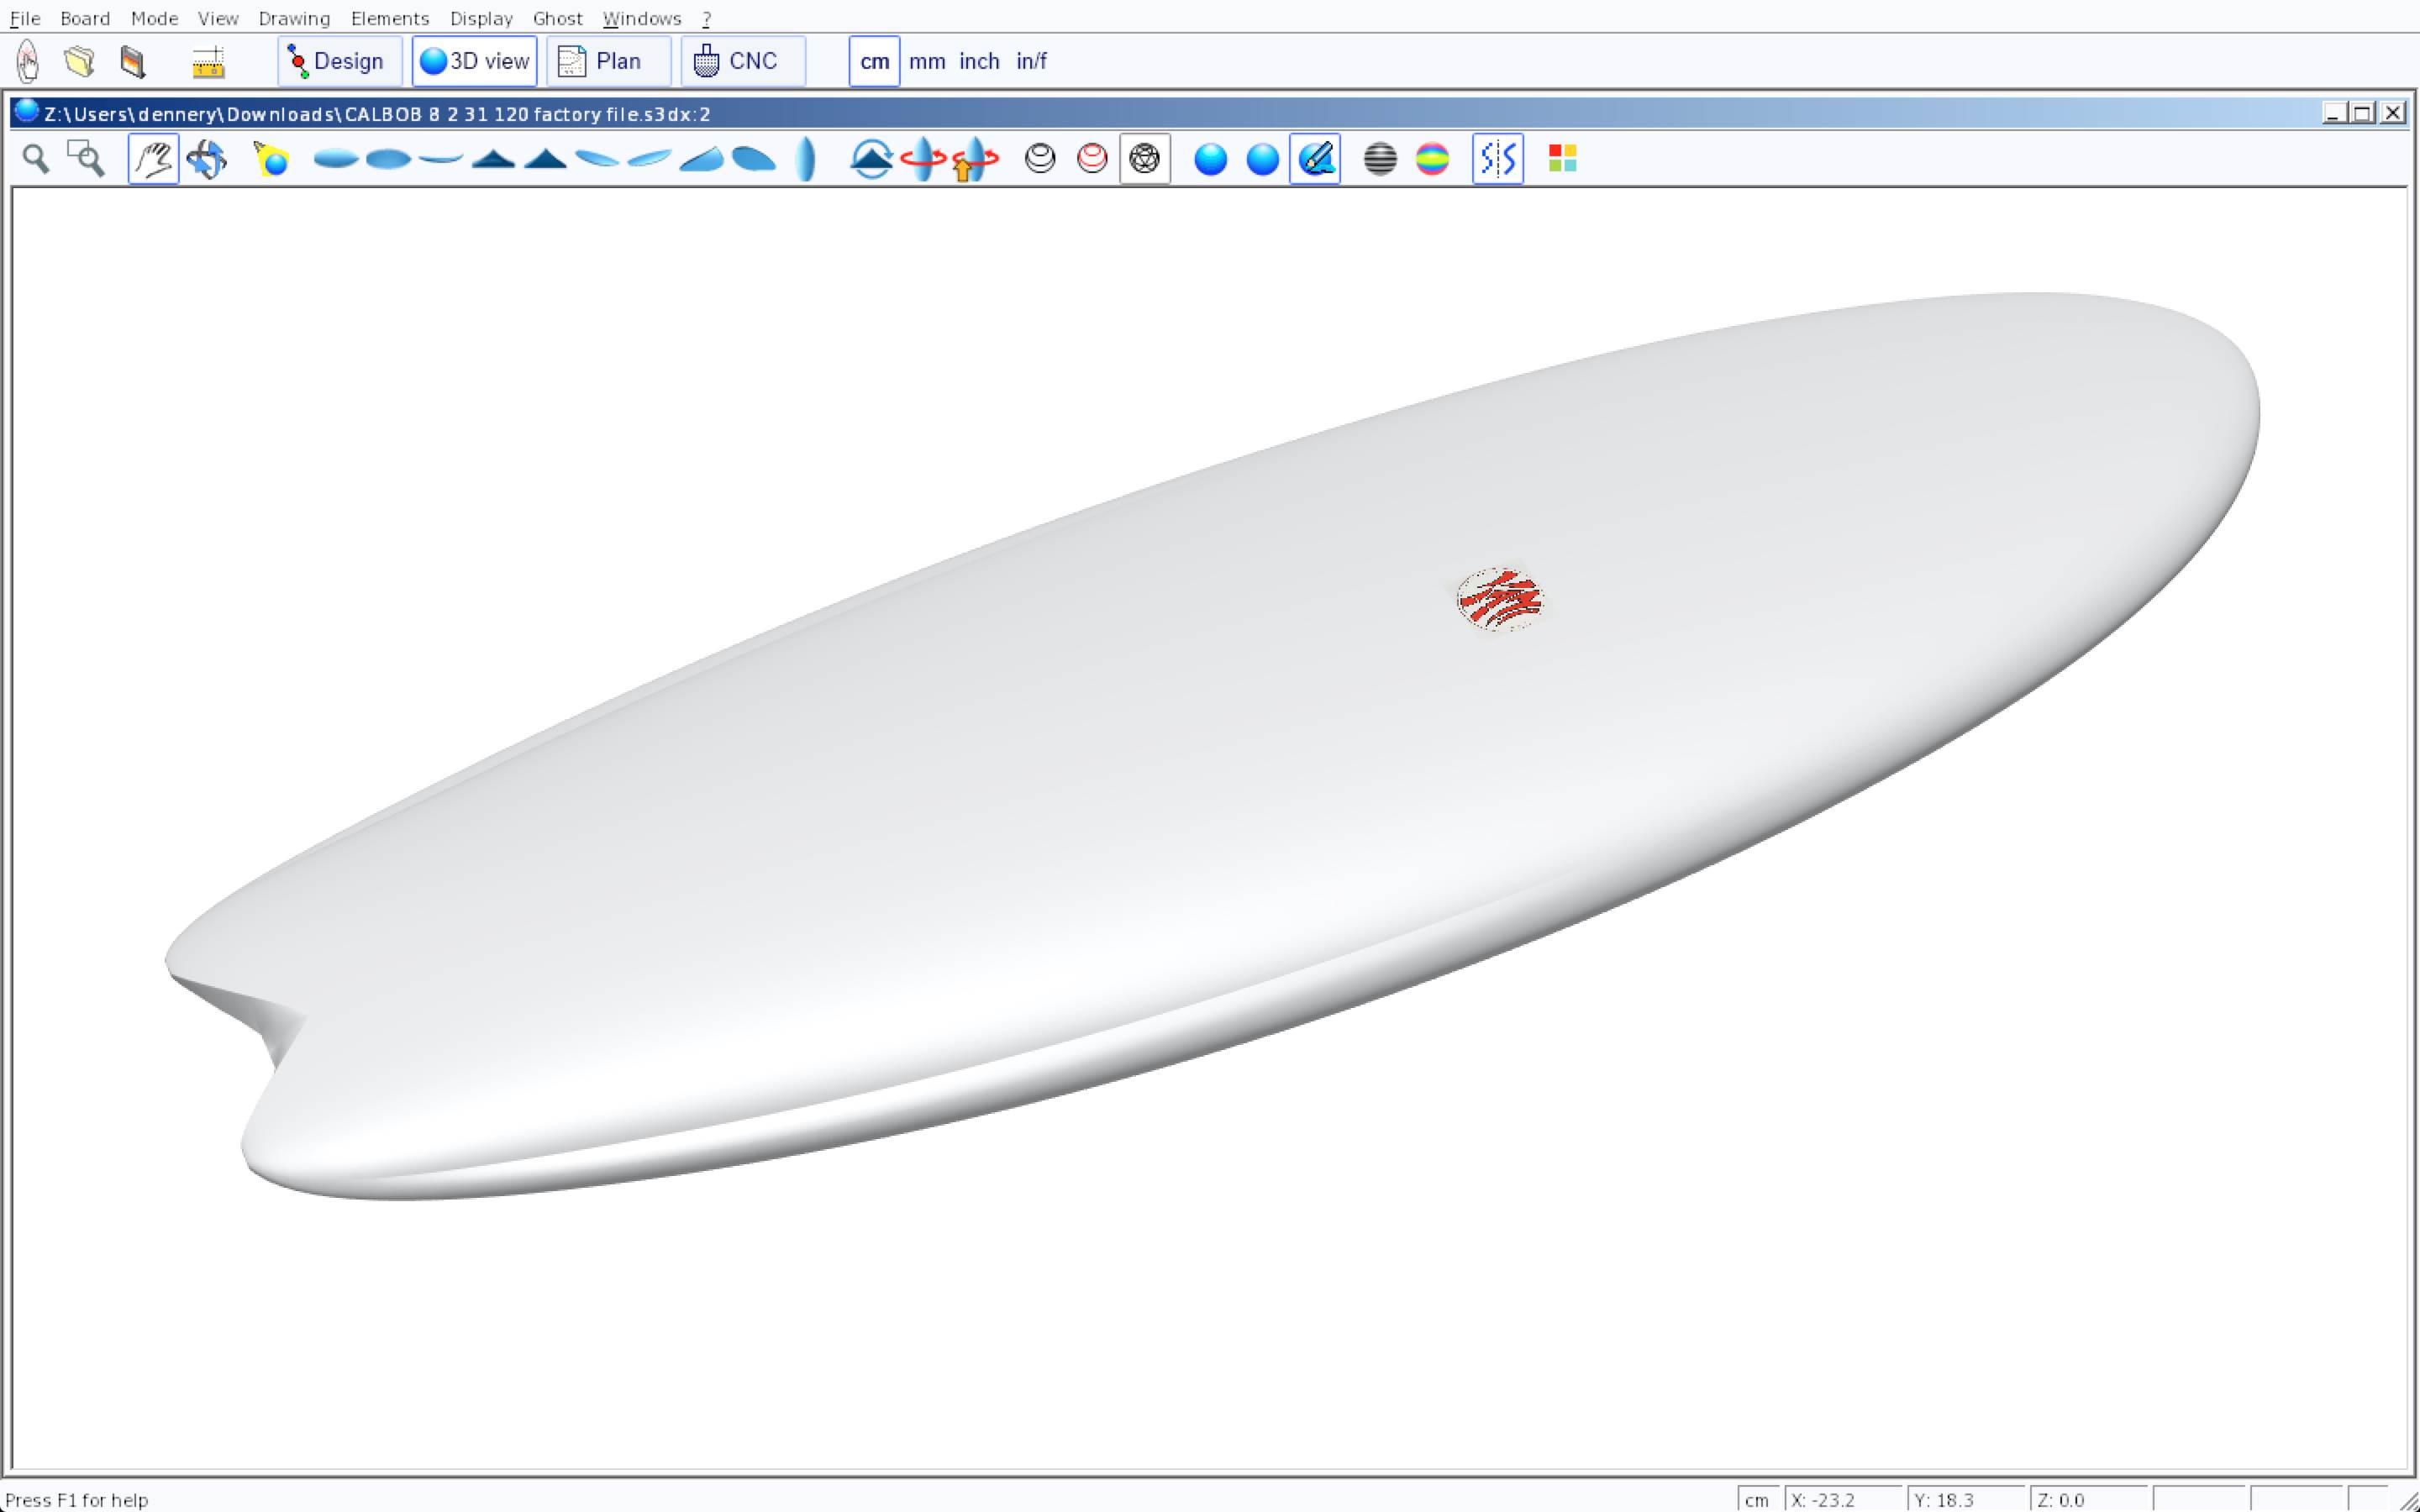Image resolution: width=2420 pixels, height=1512 pixels.
Task: Select the zoom window tool icon
Action: (86, 159)
